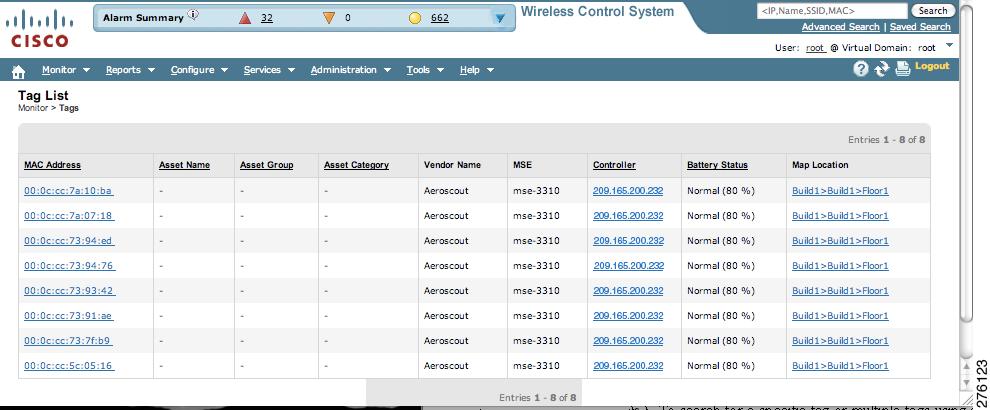990x410 pixels.
Task: Click the orange major alarm triangle
Action: point(328,18)
